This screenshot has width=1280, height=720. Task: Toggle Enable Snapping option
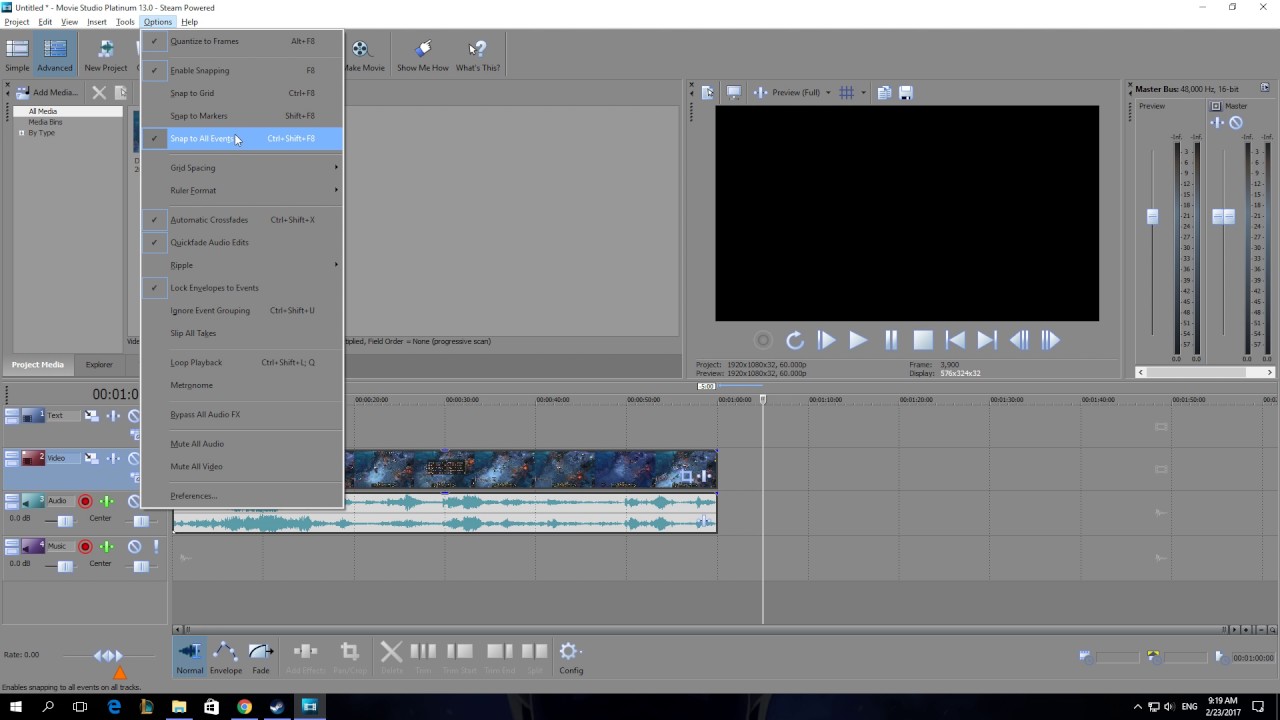tap(242, 70)
